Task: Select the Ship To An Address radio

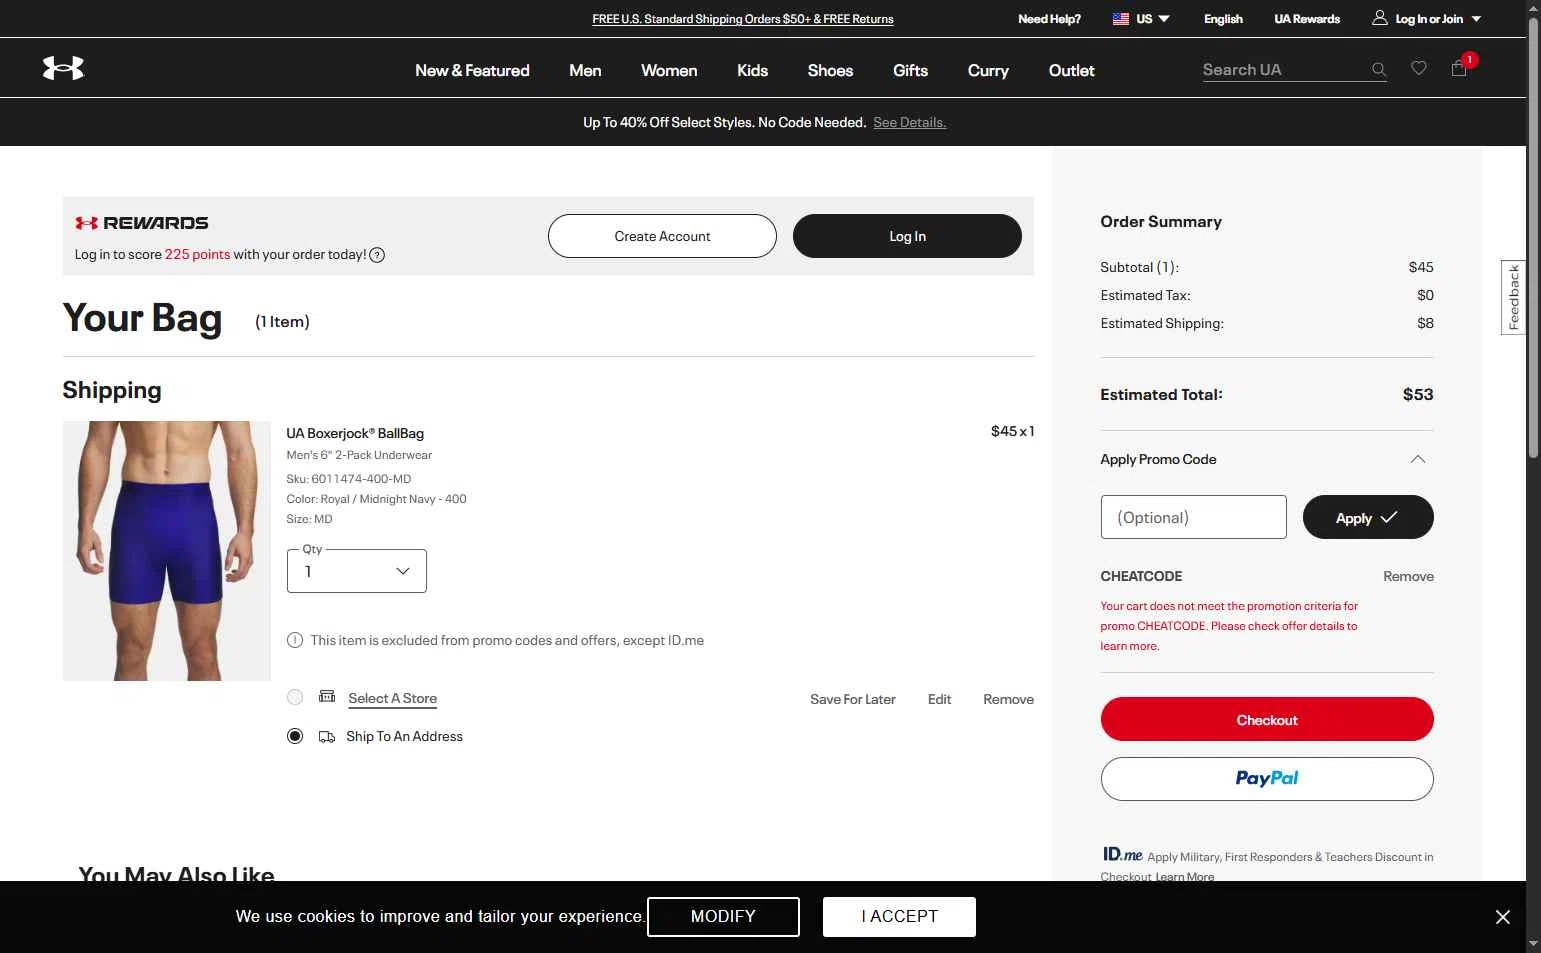Action: point(295,736)
